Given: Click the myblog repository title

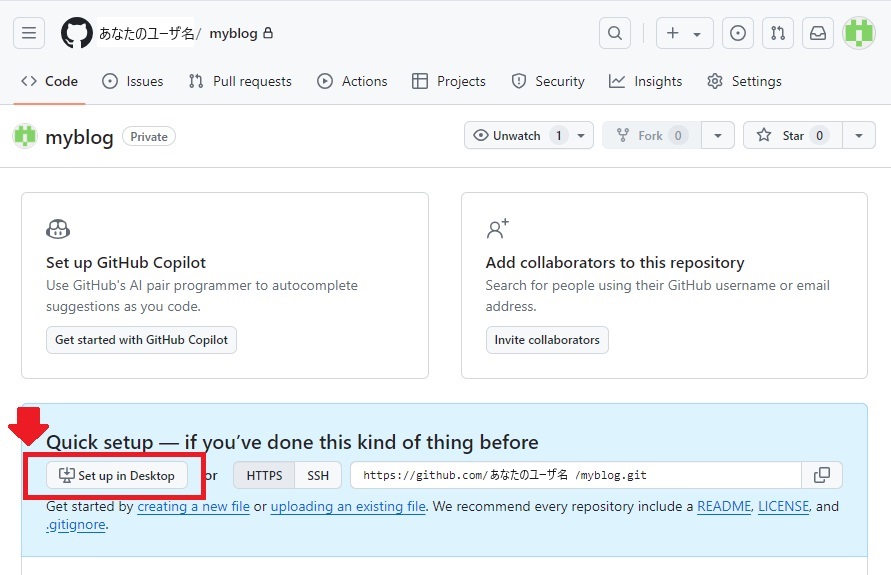Looking at the screenshot, I should [80, 137].
